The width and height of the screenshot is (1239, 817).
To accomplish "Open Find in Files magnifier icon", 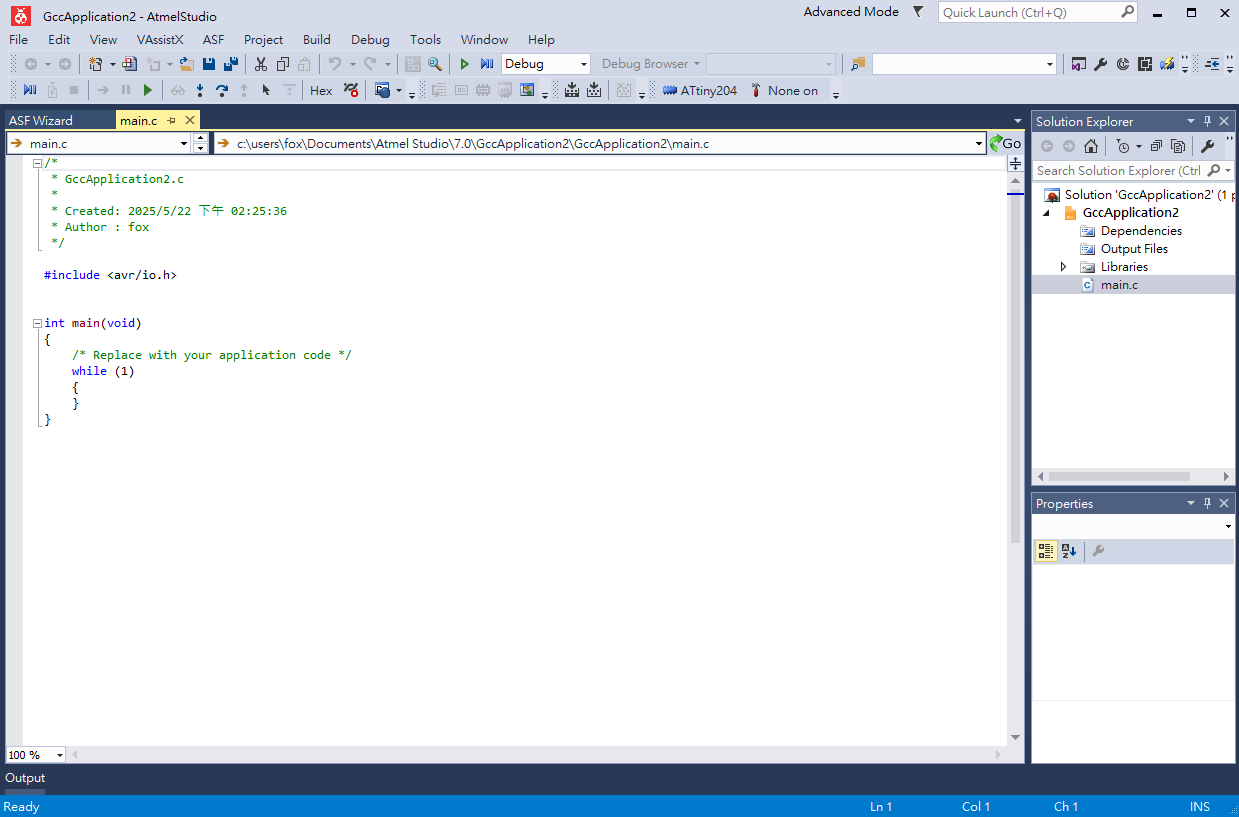I will (x=435, y=64).
